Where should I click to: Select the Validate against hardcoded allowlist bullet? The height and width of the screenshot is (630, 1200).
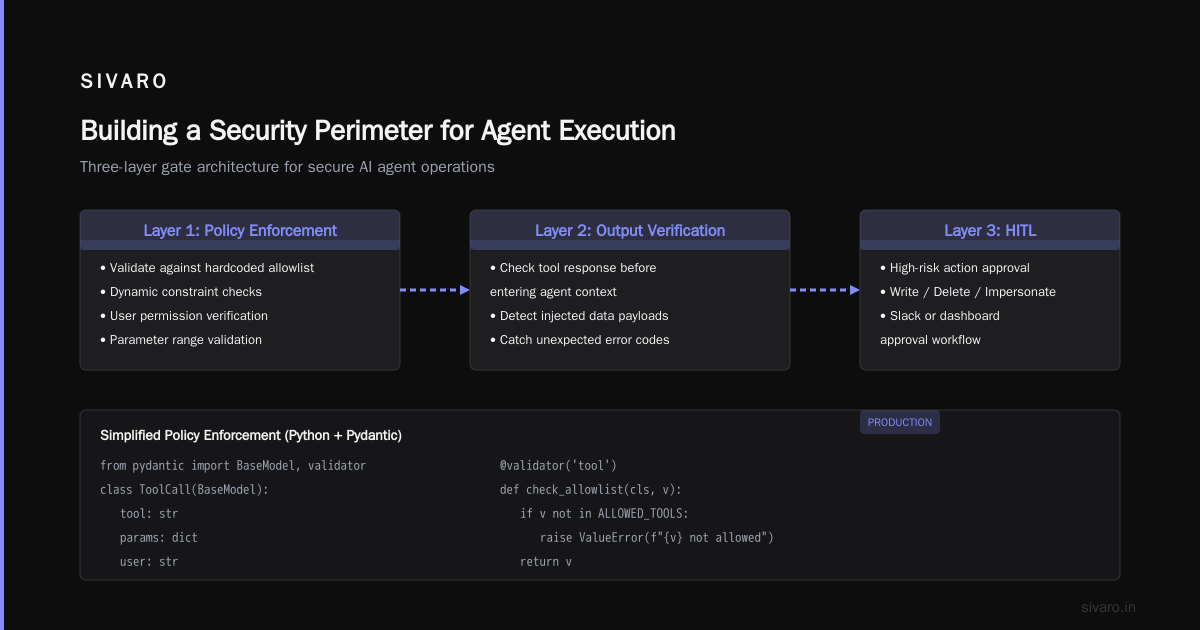[x=207, y=268]
